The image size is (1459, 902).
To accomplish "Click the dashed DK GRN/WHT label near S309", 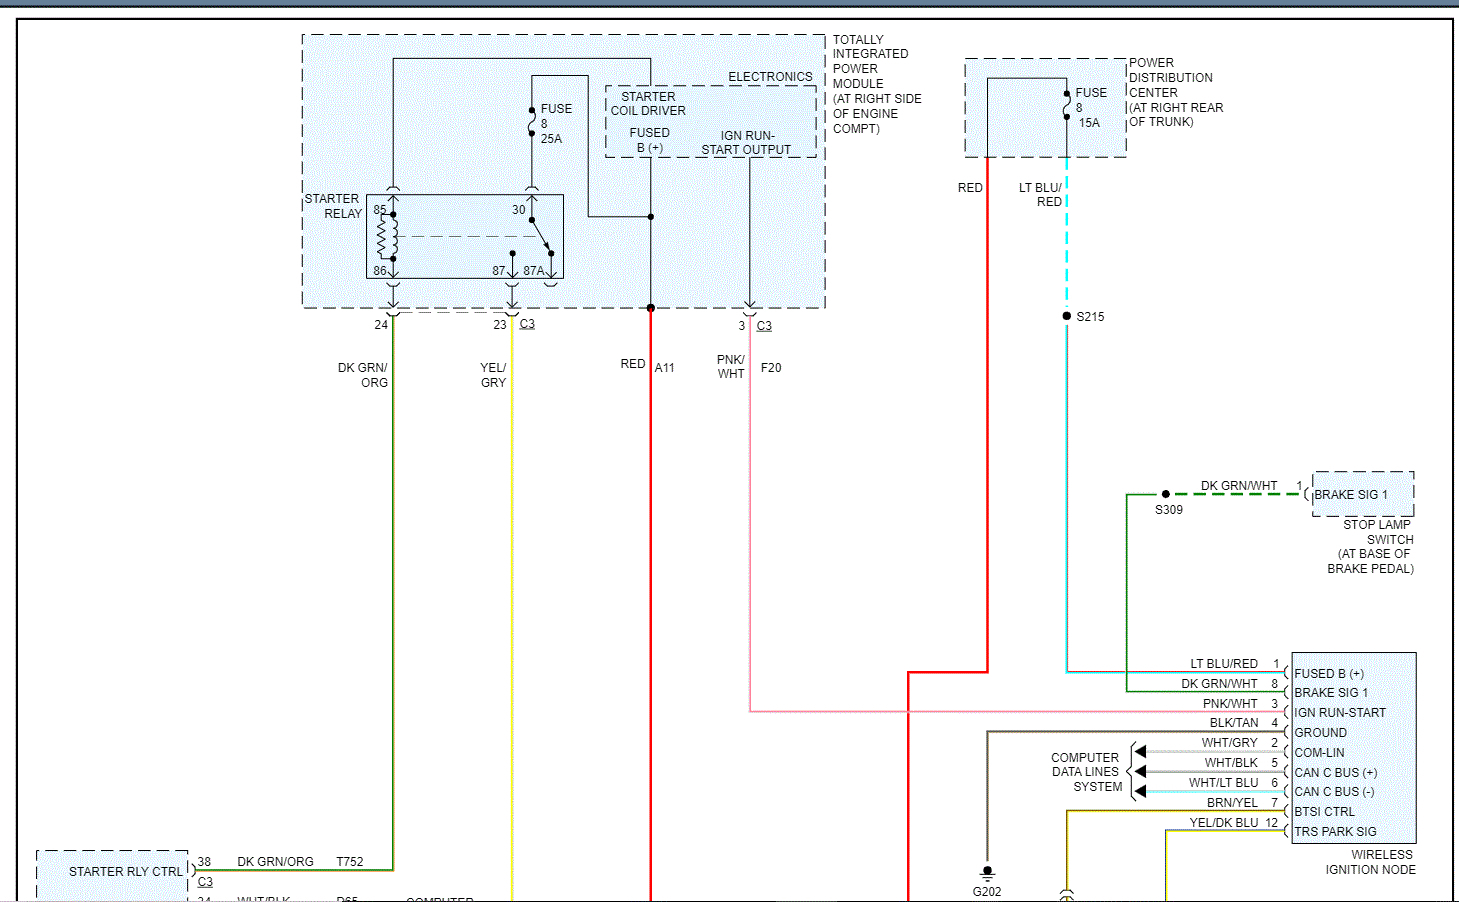I will pyautogui.click(x=1239, y=486).
